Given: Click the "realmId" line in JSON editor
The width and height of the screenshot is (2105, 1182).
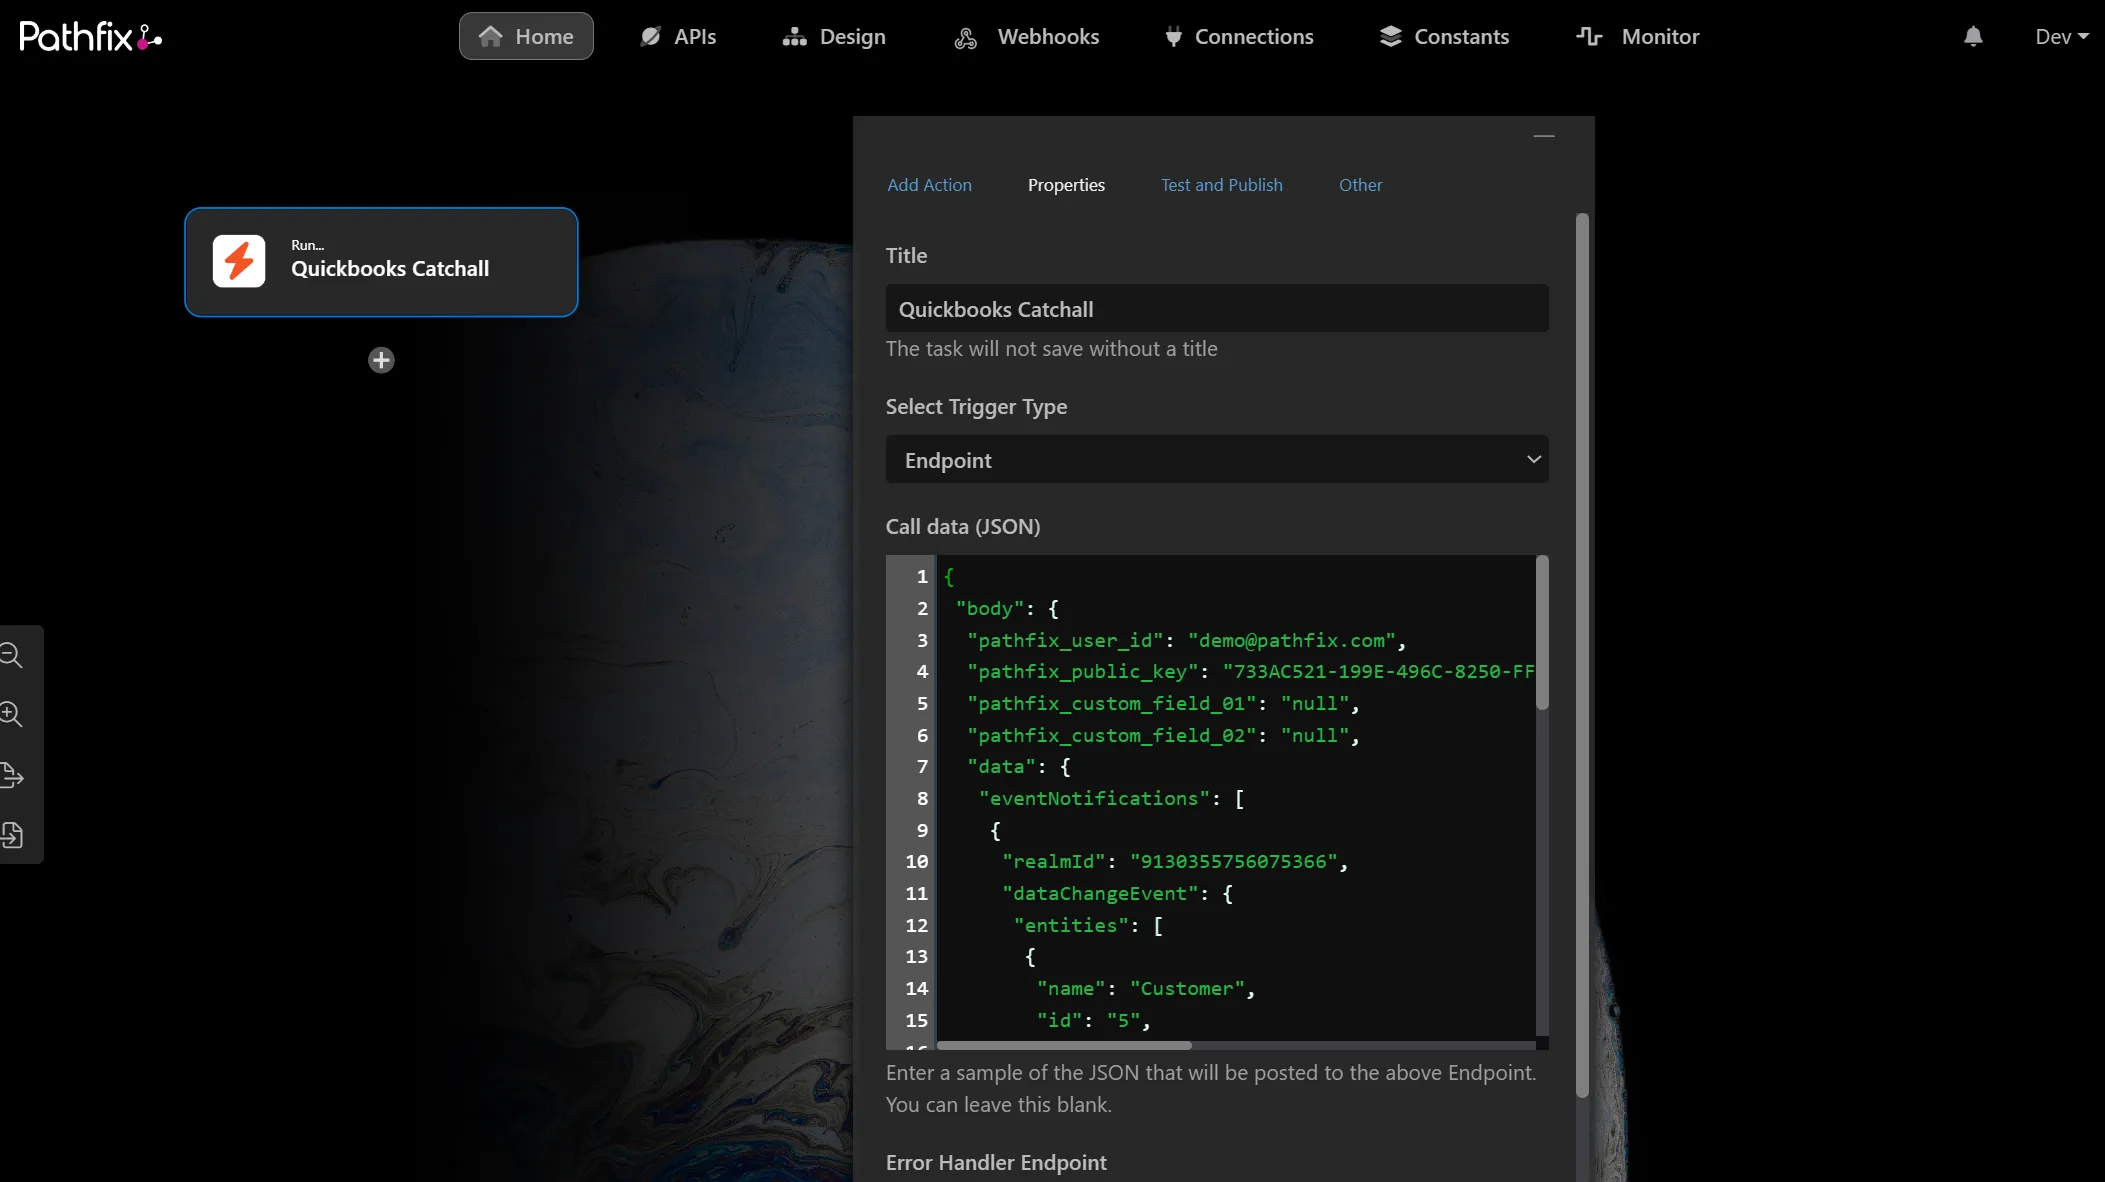Looking at the screenshot, I should 1175,861.
